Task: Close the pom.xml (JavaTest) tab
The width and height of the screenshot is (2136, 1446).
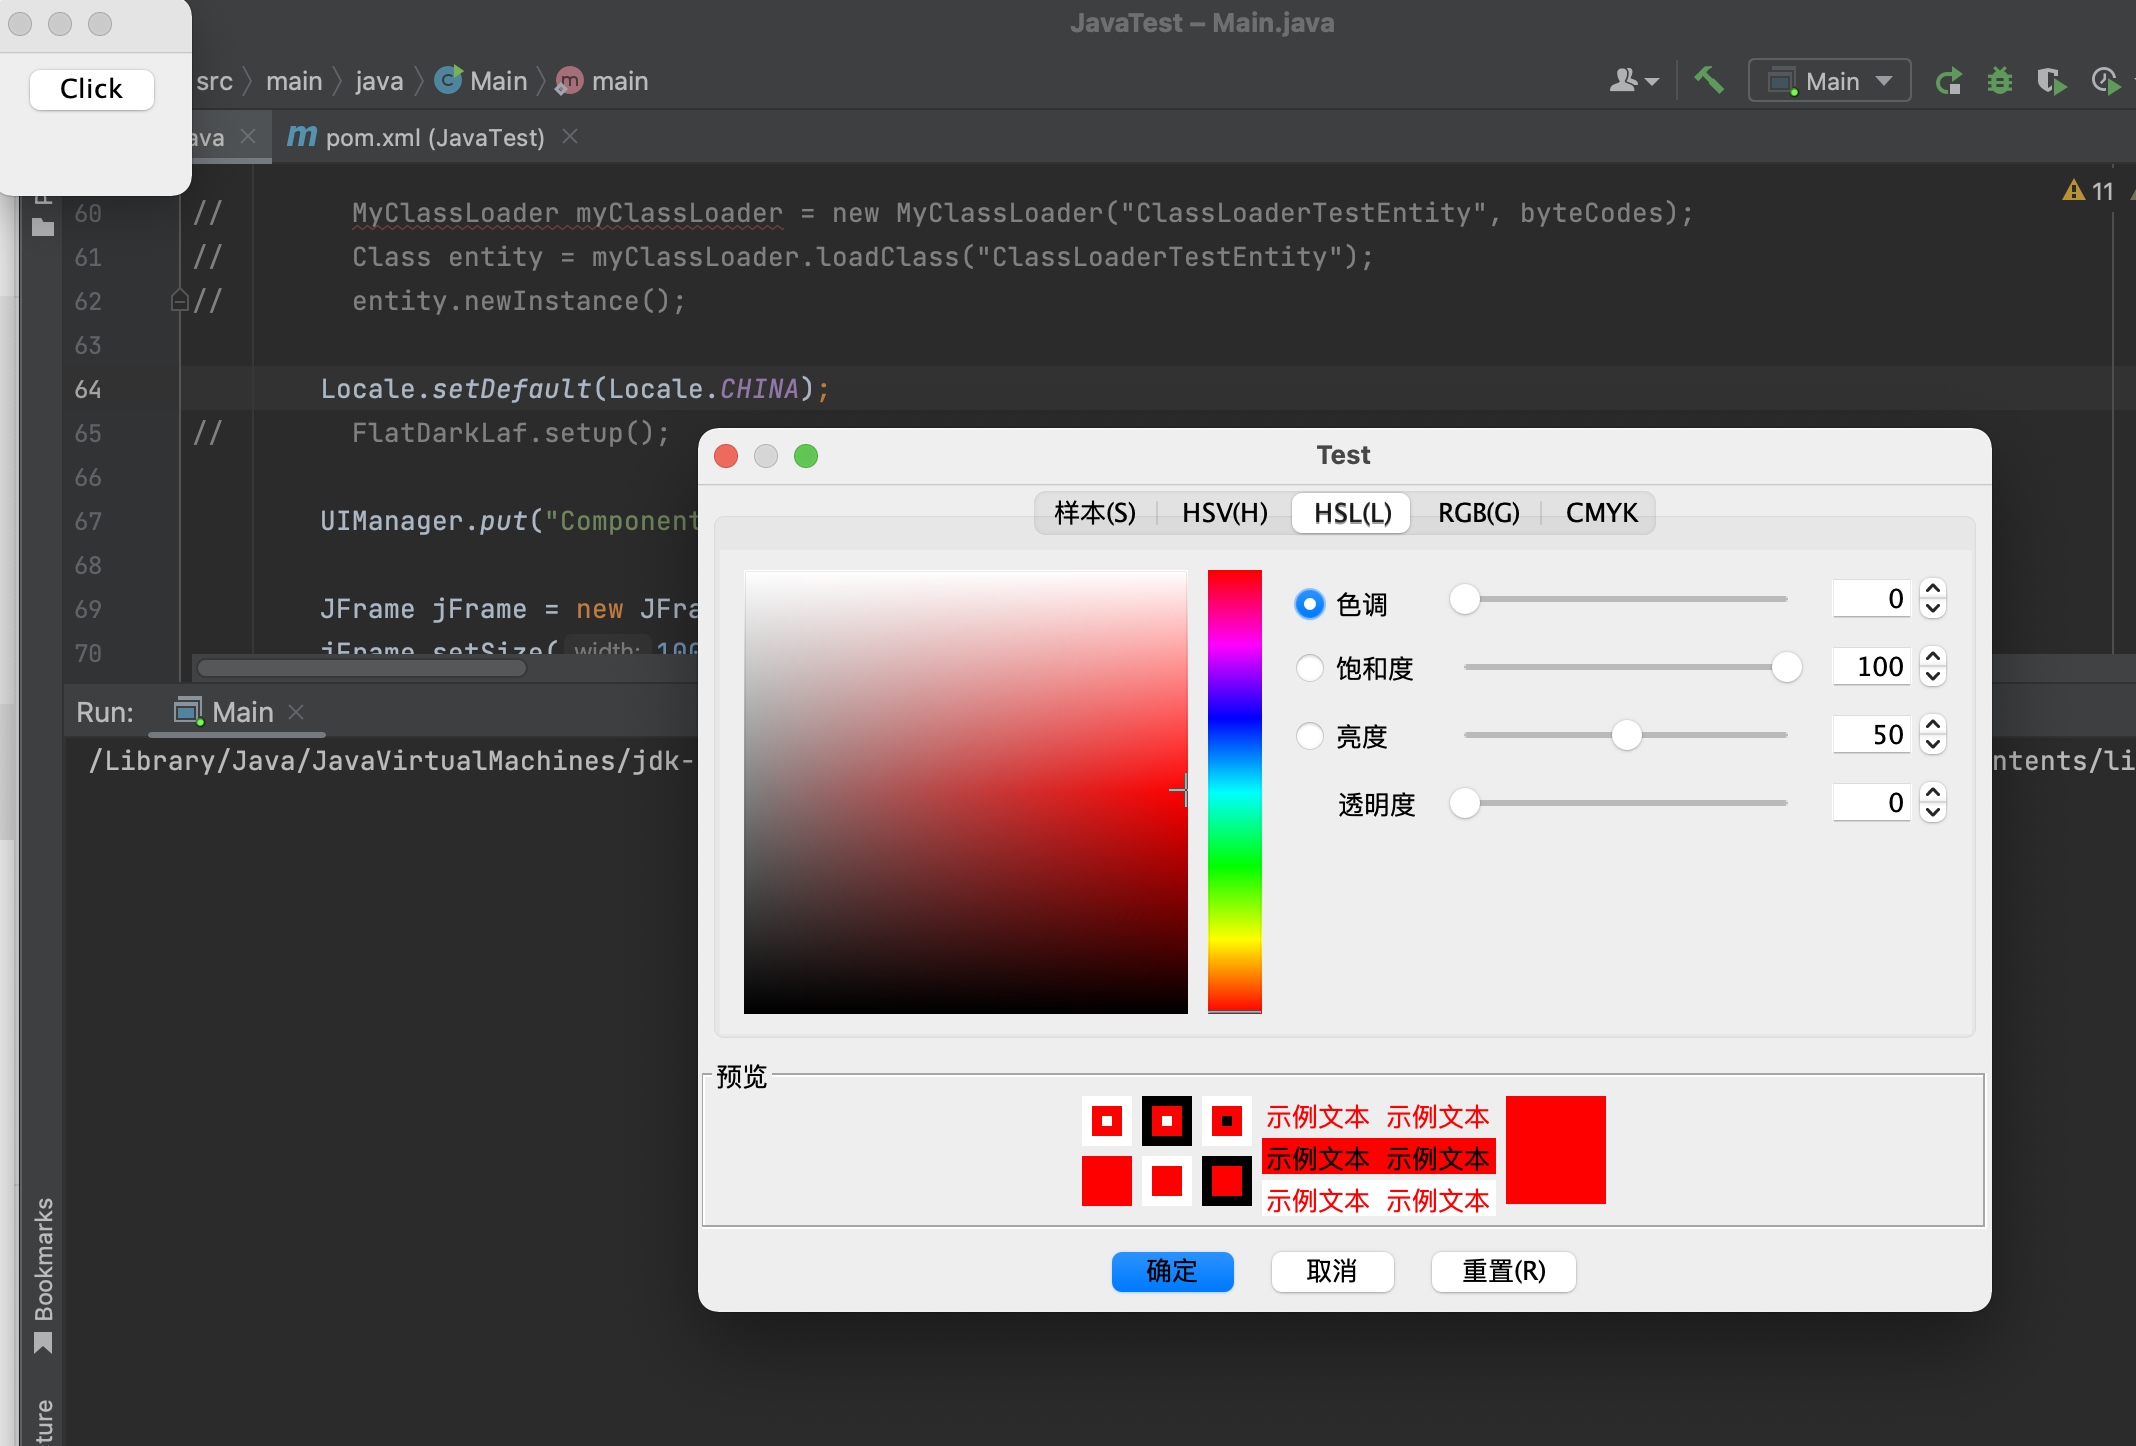Action: click(x=569, y=136)
